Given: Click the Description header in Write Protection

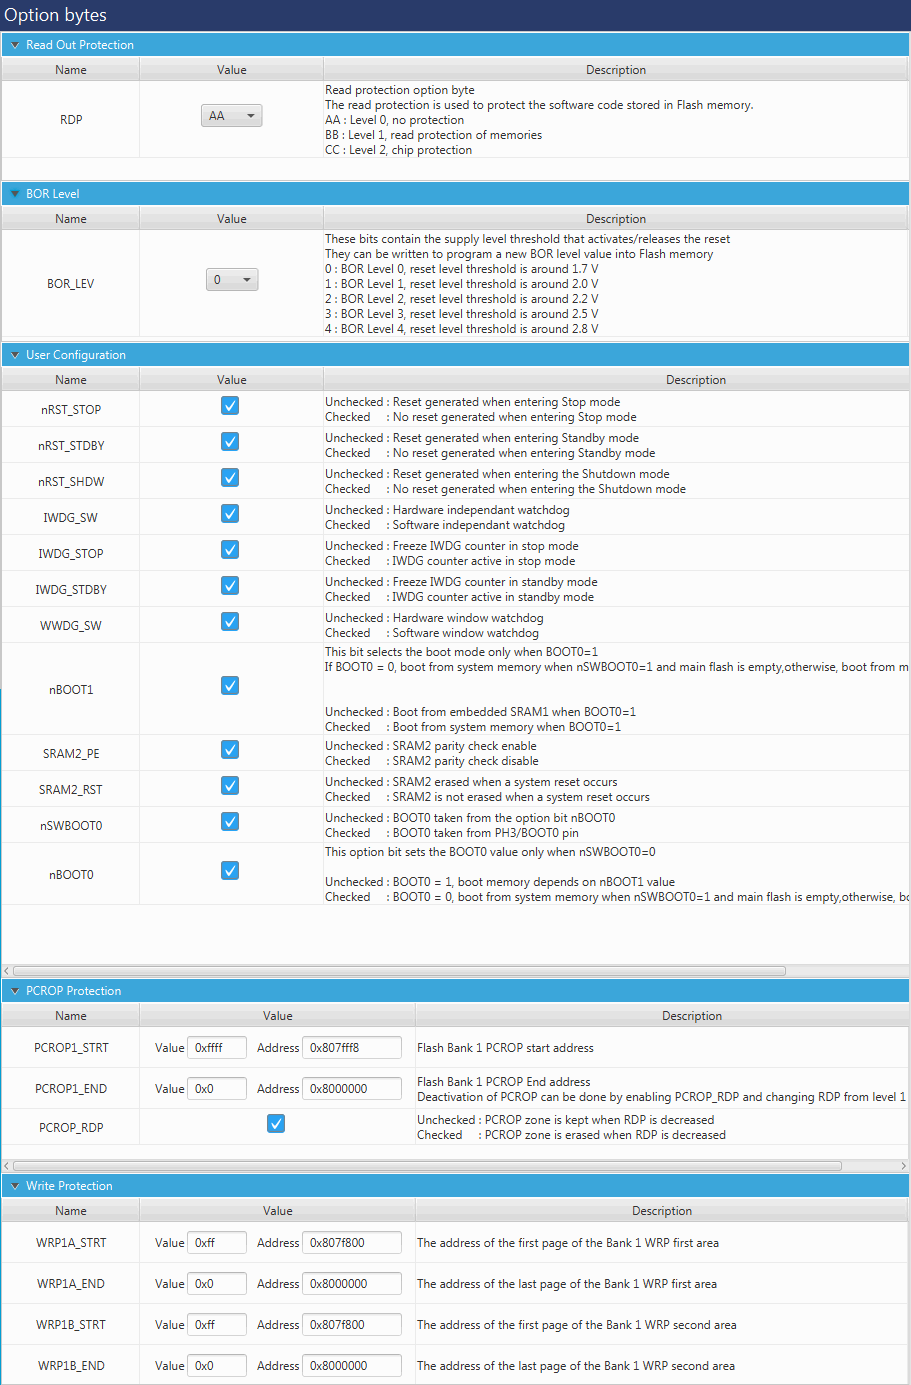Looking at the screenshot, I should (x=662, y=1211).
